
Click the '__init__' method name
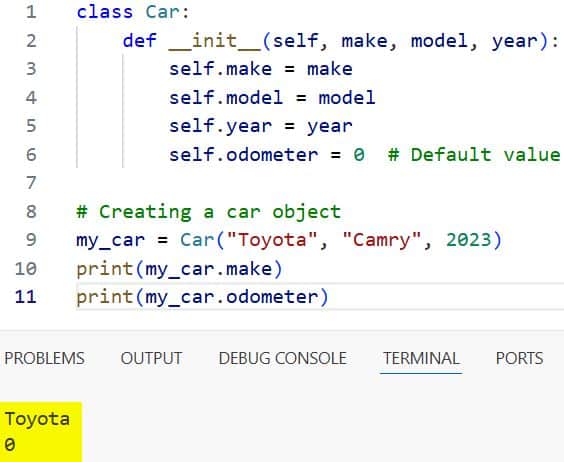215,41
